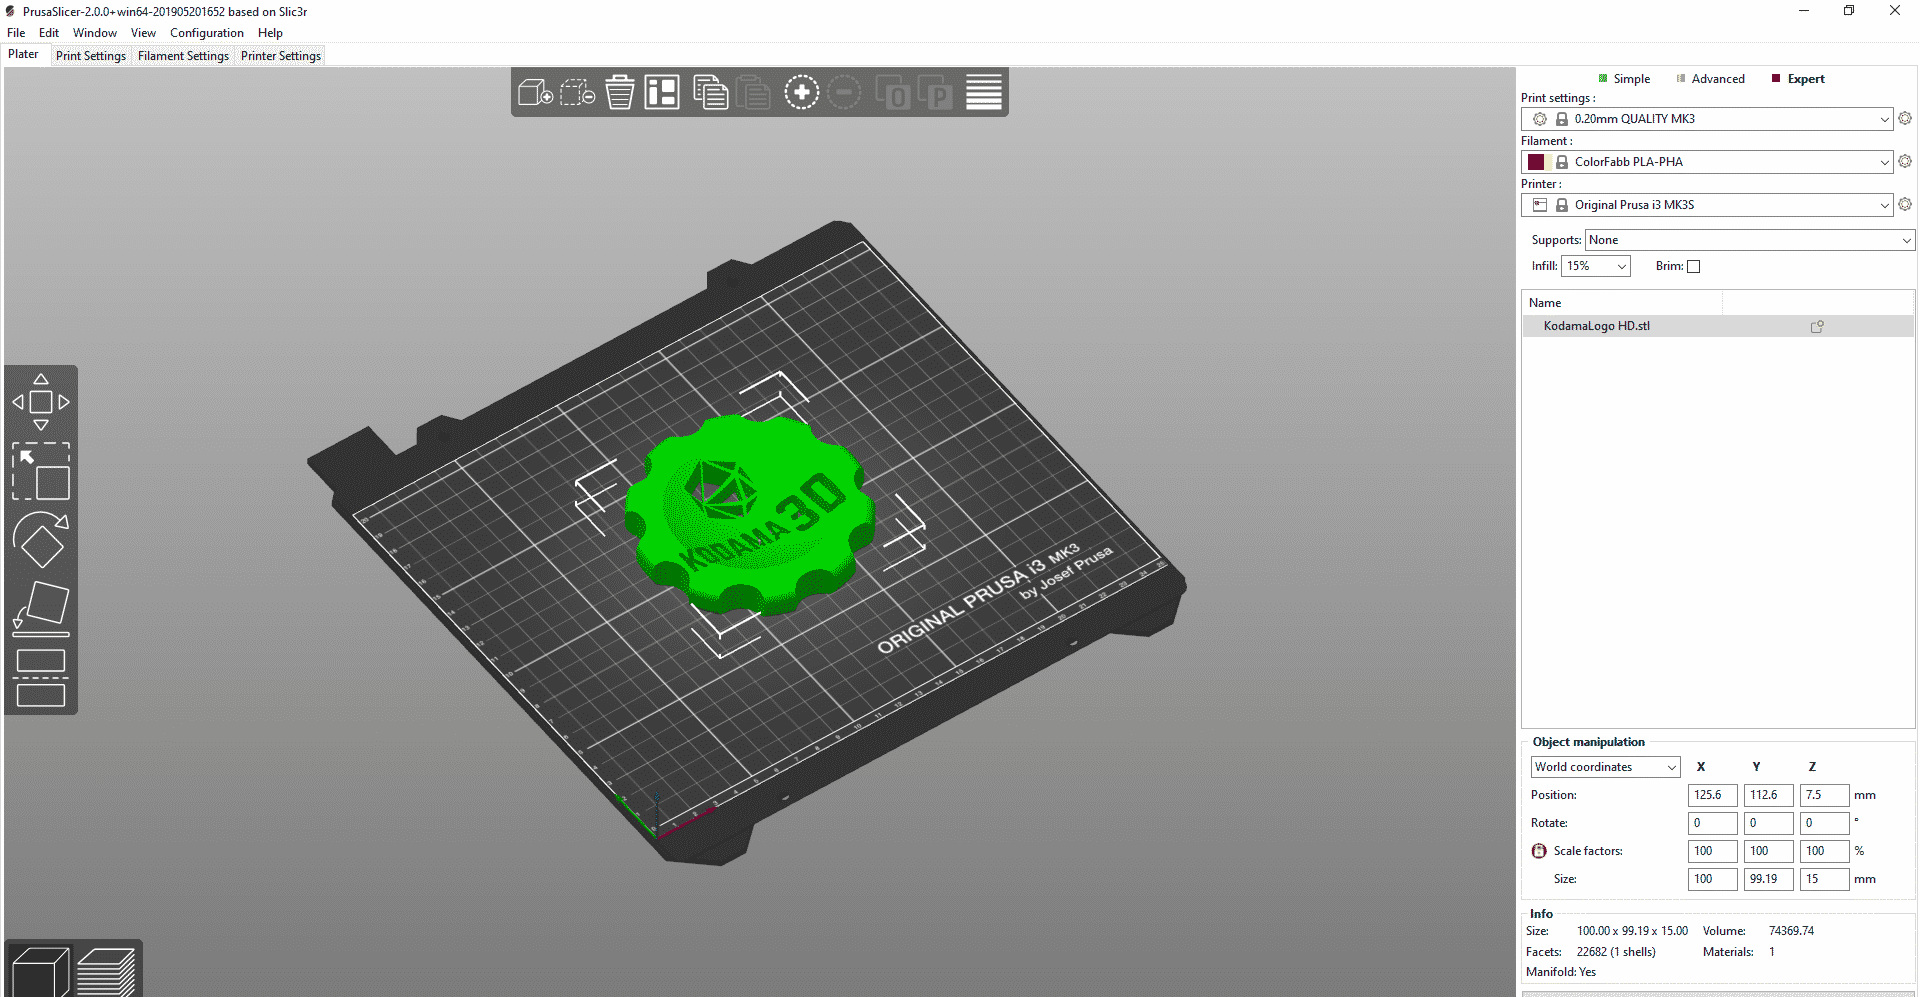The width and height of the screenshot is (1920, 997).
Task: Click the gear beside Print settings preset
Action: click(x=1905, y=118)
